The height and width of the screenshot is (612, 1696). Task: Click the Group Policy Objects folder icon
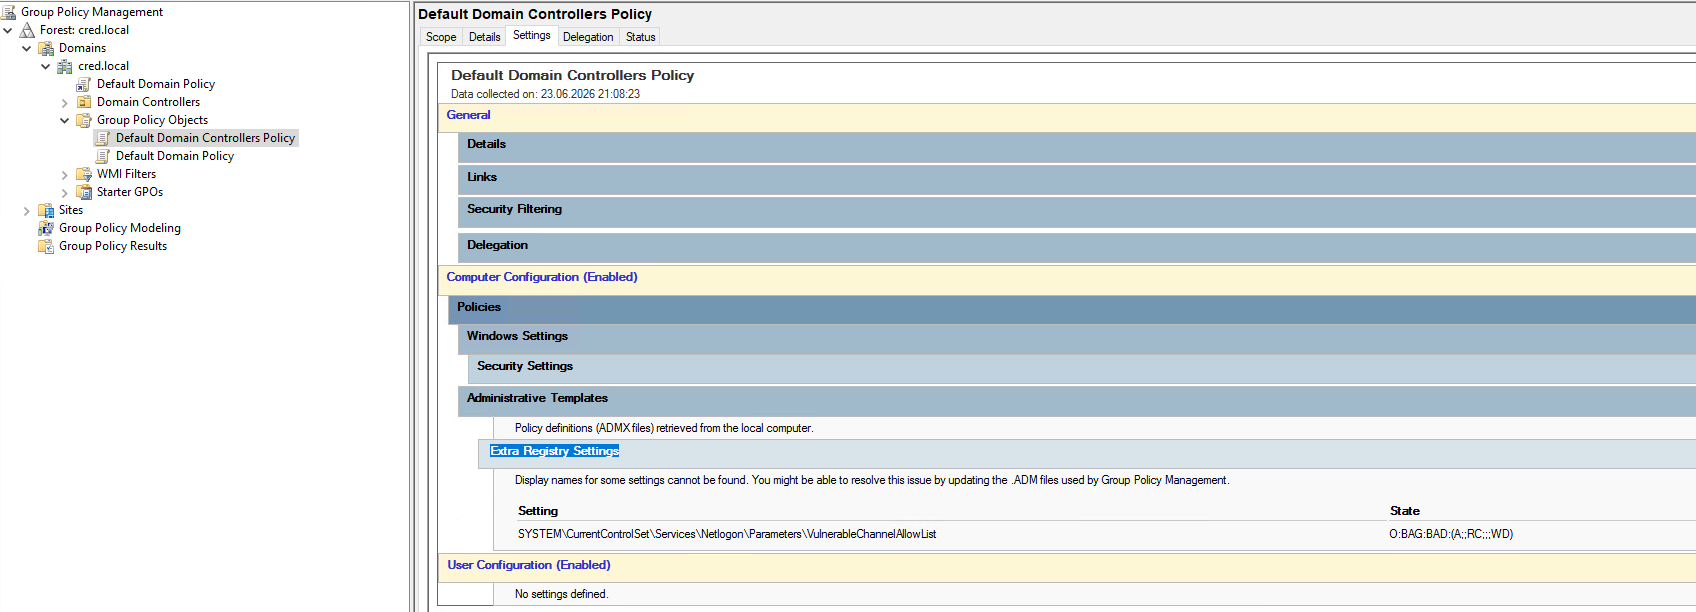[84, 120]
